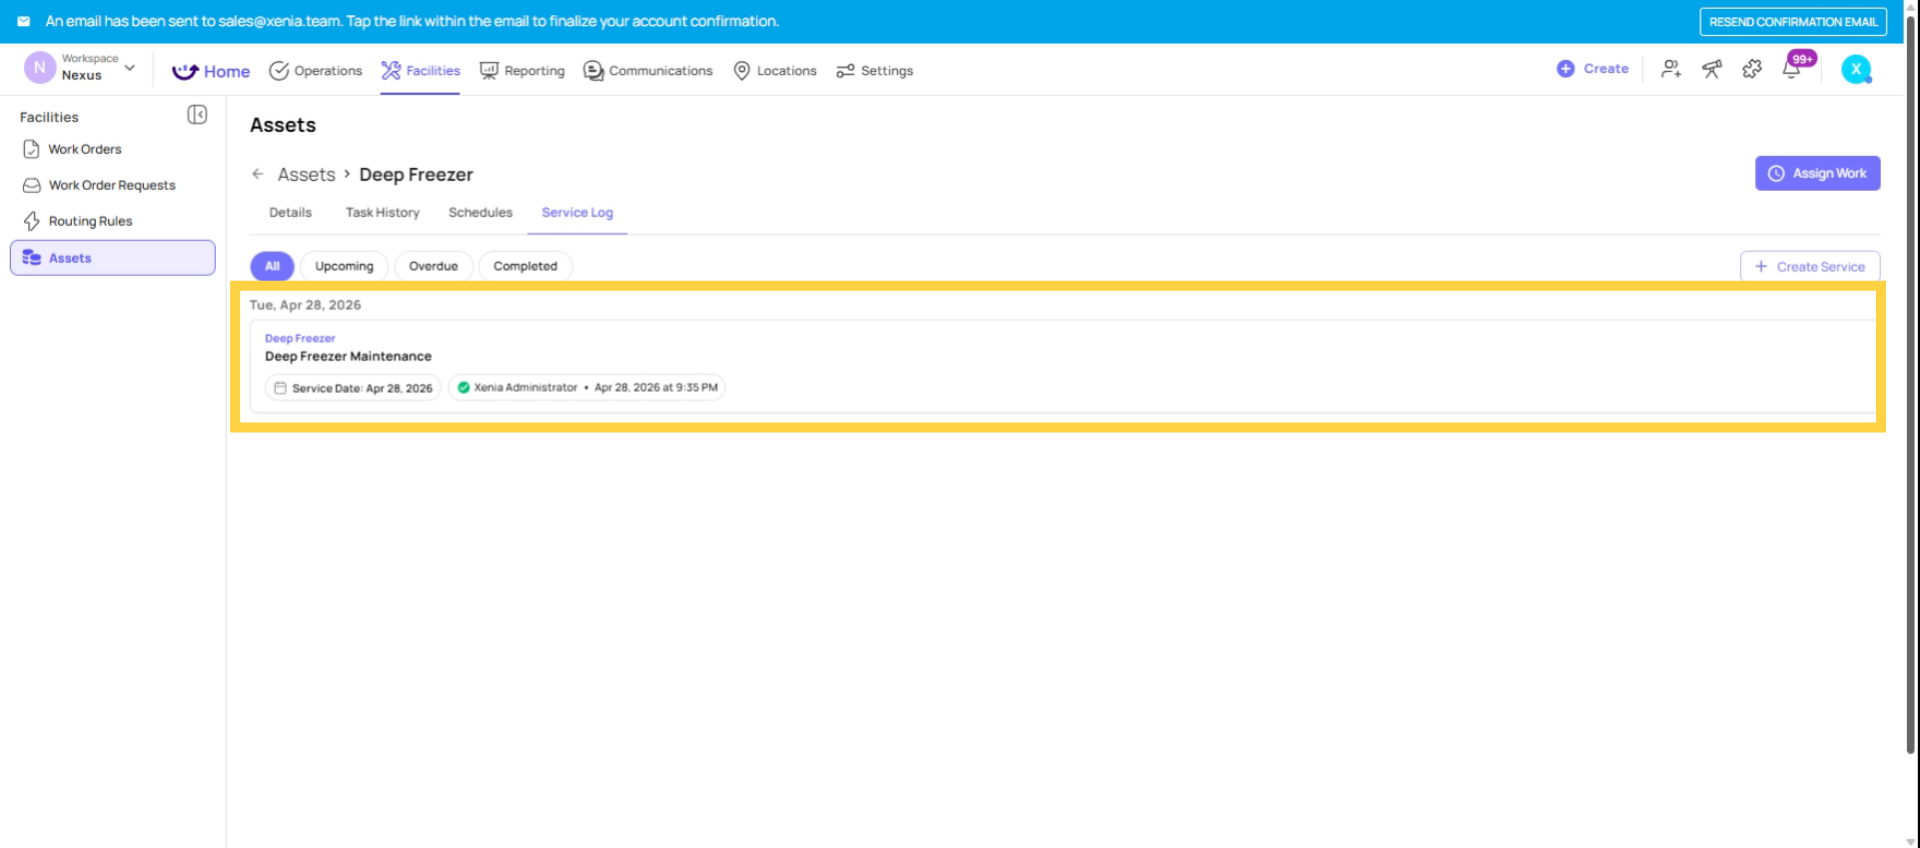This screenshot has width=1920, height=848.
Task: Click the envelope icon in the blue banner
Action: 23,21
